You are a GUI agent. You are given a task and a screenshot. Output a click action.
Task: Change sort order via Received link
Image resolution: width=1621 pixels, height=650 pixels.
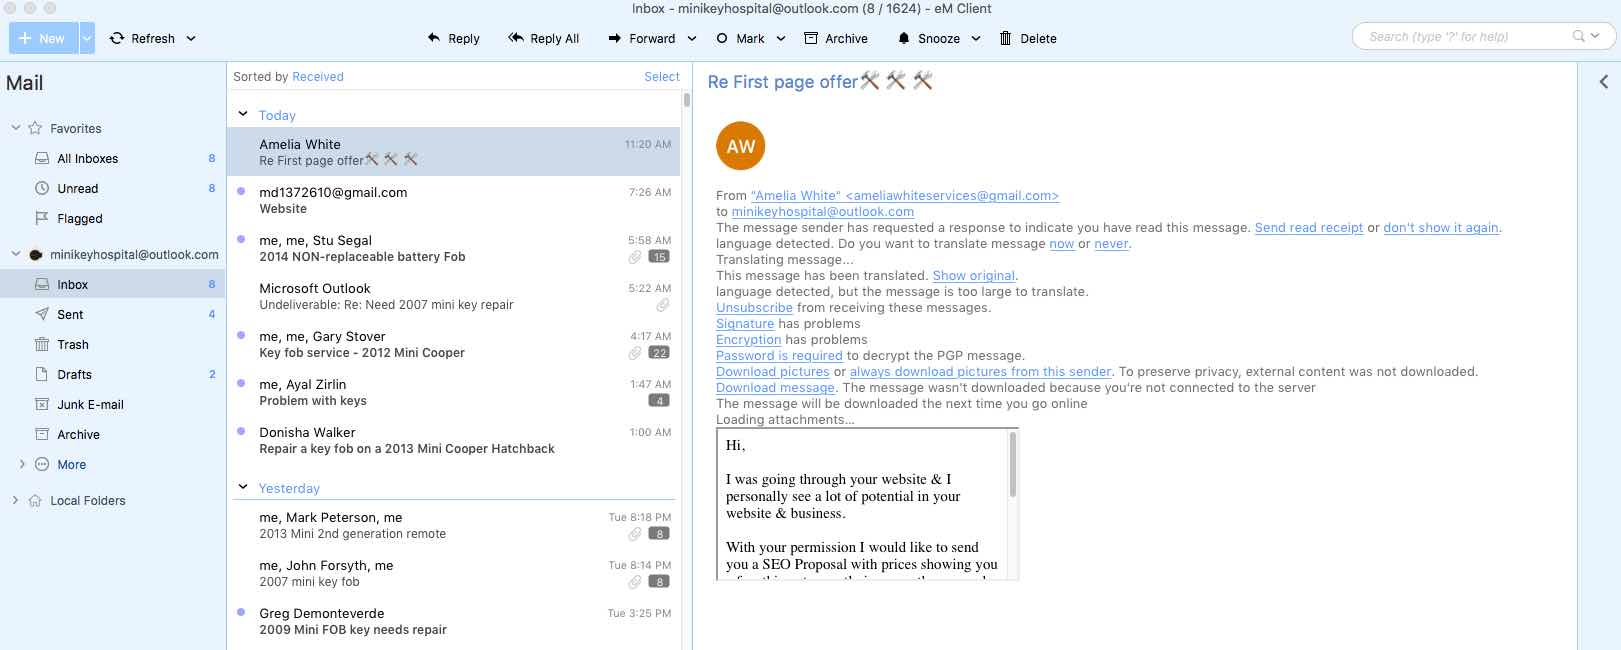pos(317,77)
